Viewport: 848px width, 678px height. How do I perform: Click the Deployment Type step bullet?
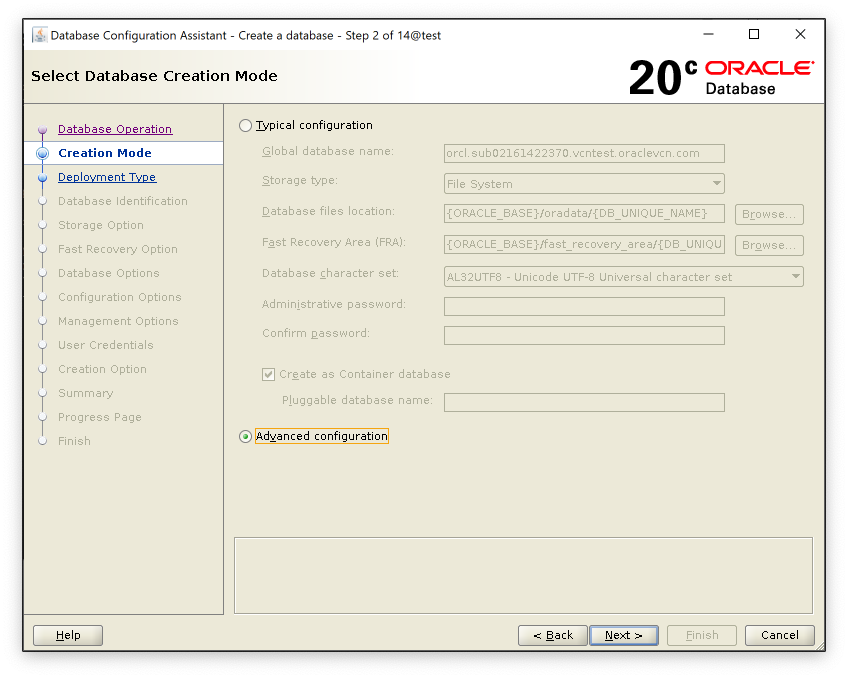coord(42,178)
